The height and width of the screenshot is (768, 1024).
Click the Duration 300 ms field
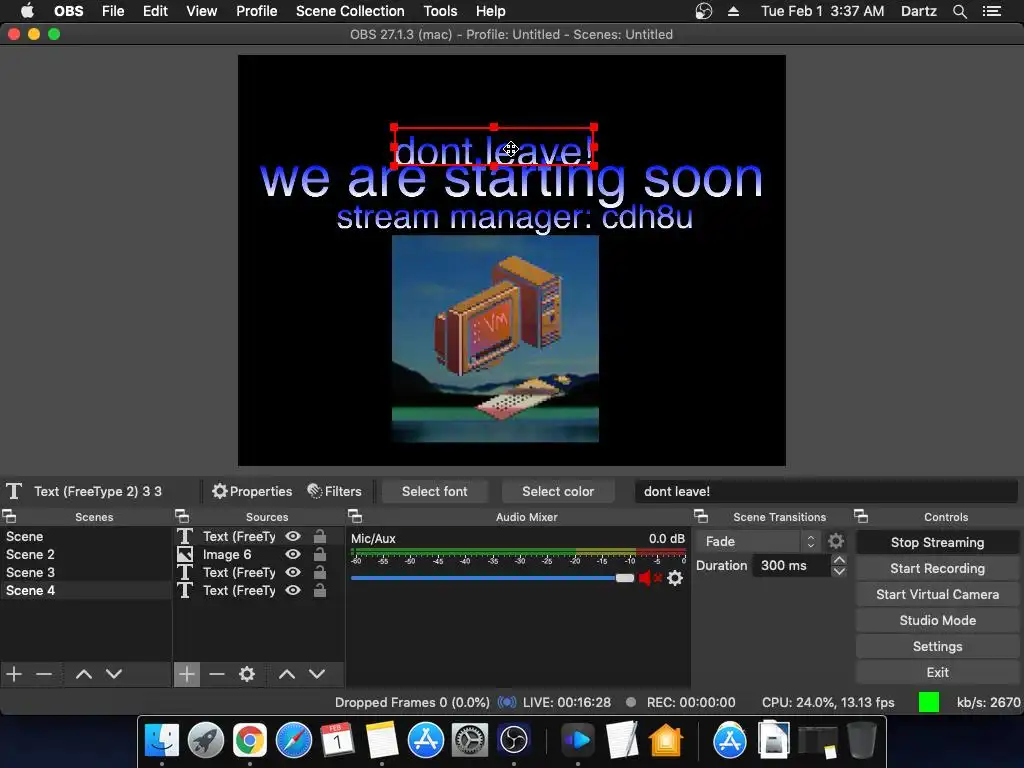(x=793, y=566)
